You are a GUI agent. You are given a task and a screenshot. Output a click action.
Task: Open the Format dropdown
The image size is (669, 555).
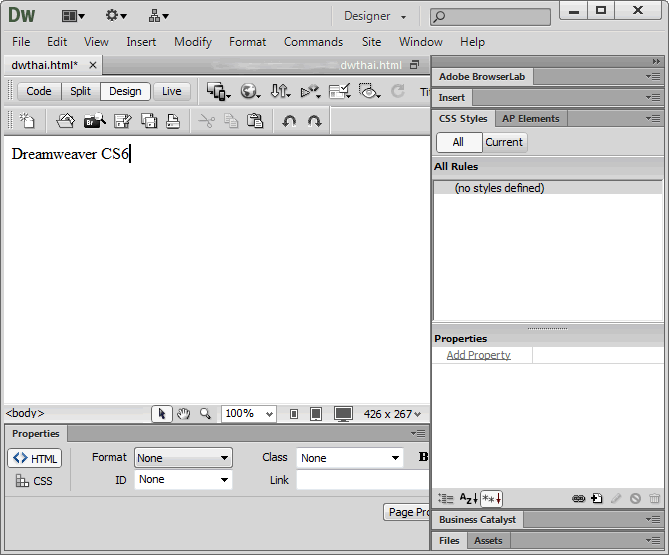183,458
